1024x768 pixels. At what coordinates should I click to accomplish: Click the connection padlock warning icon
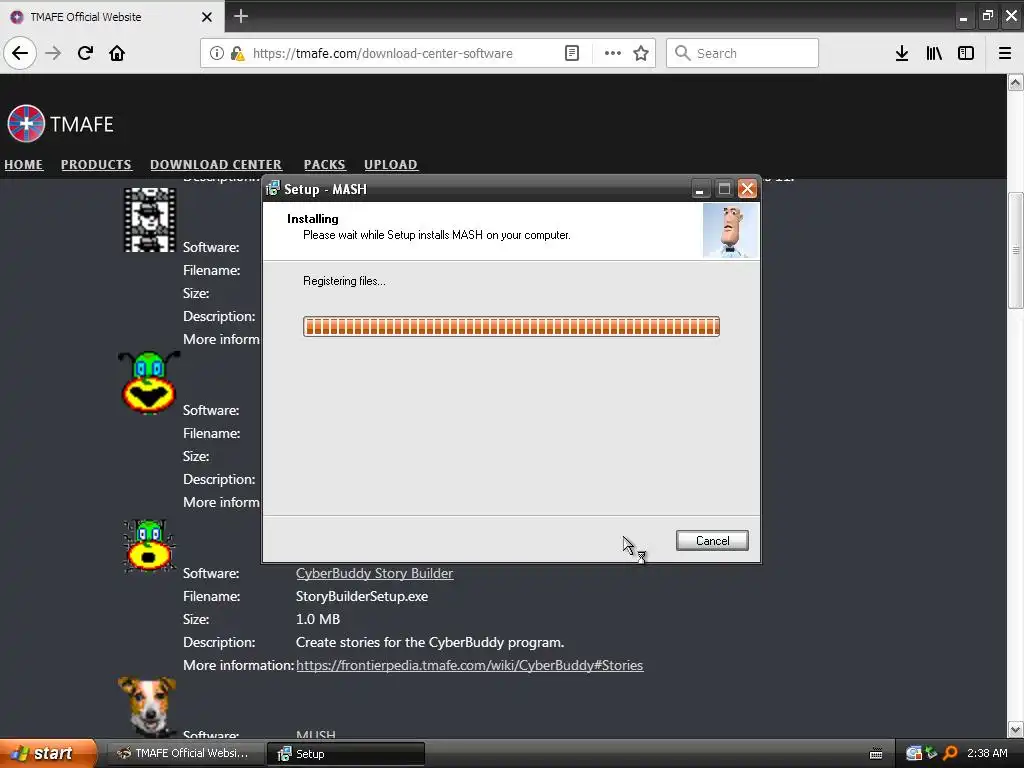(x=237, y=53)
